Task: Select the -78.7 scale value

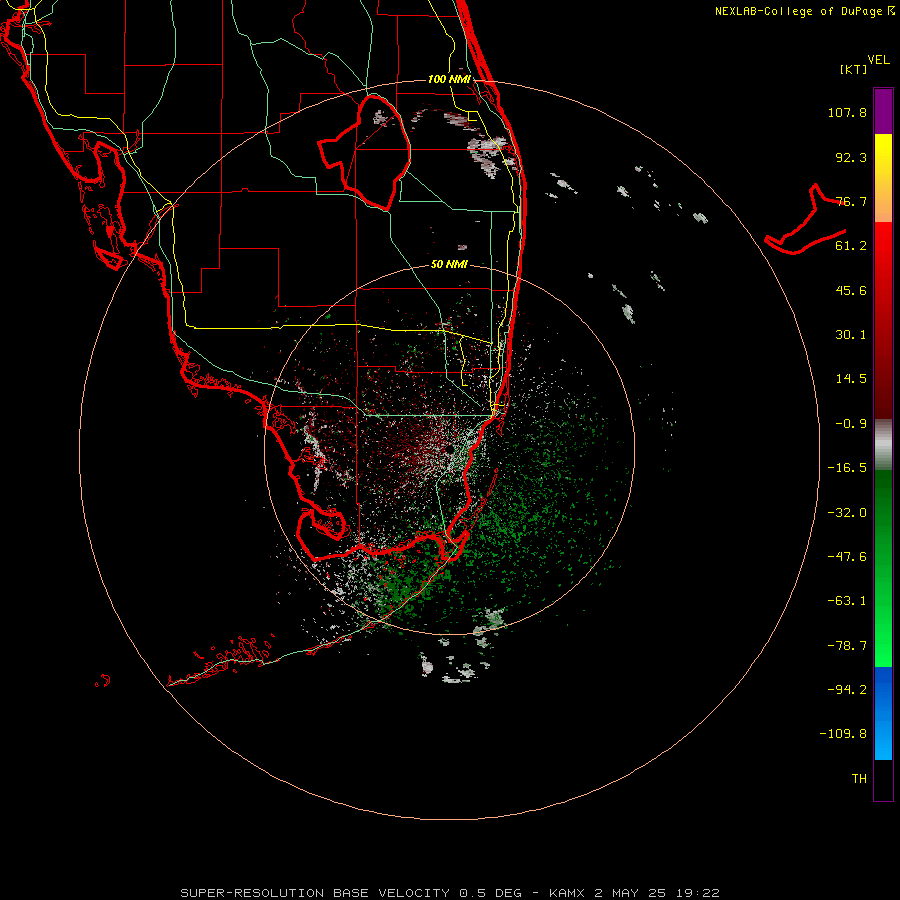Action: [x=847, y=646]
